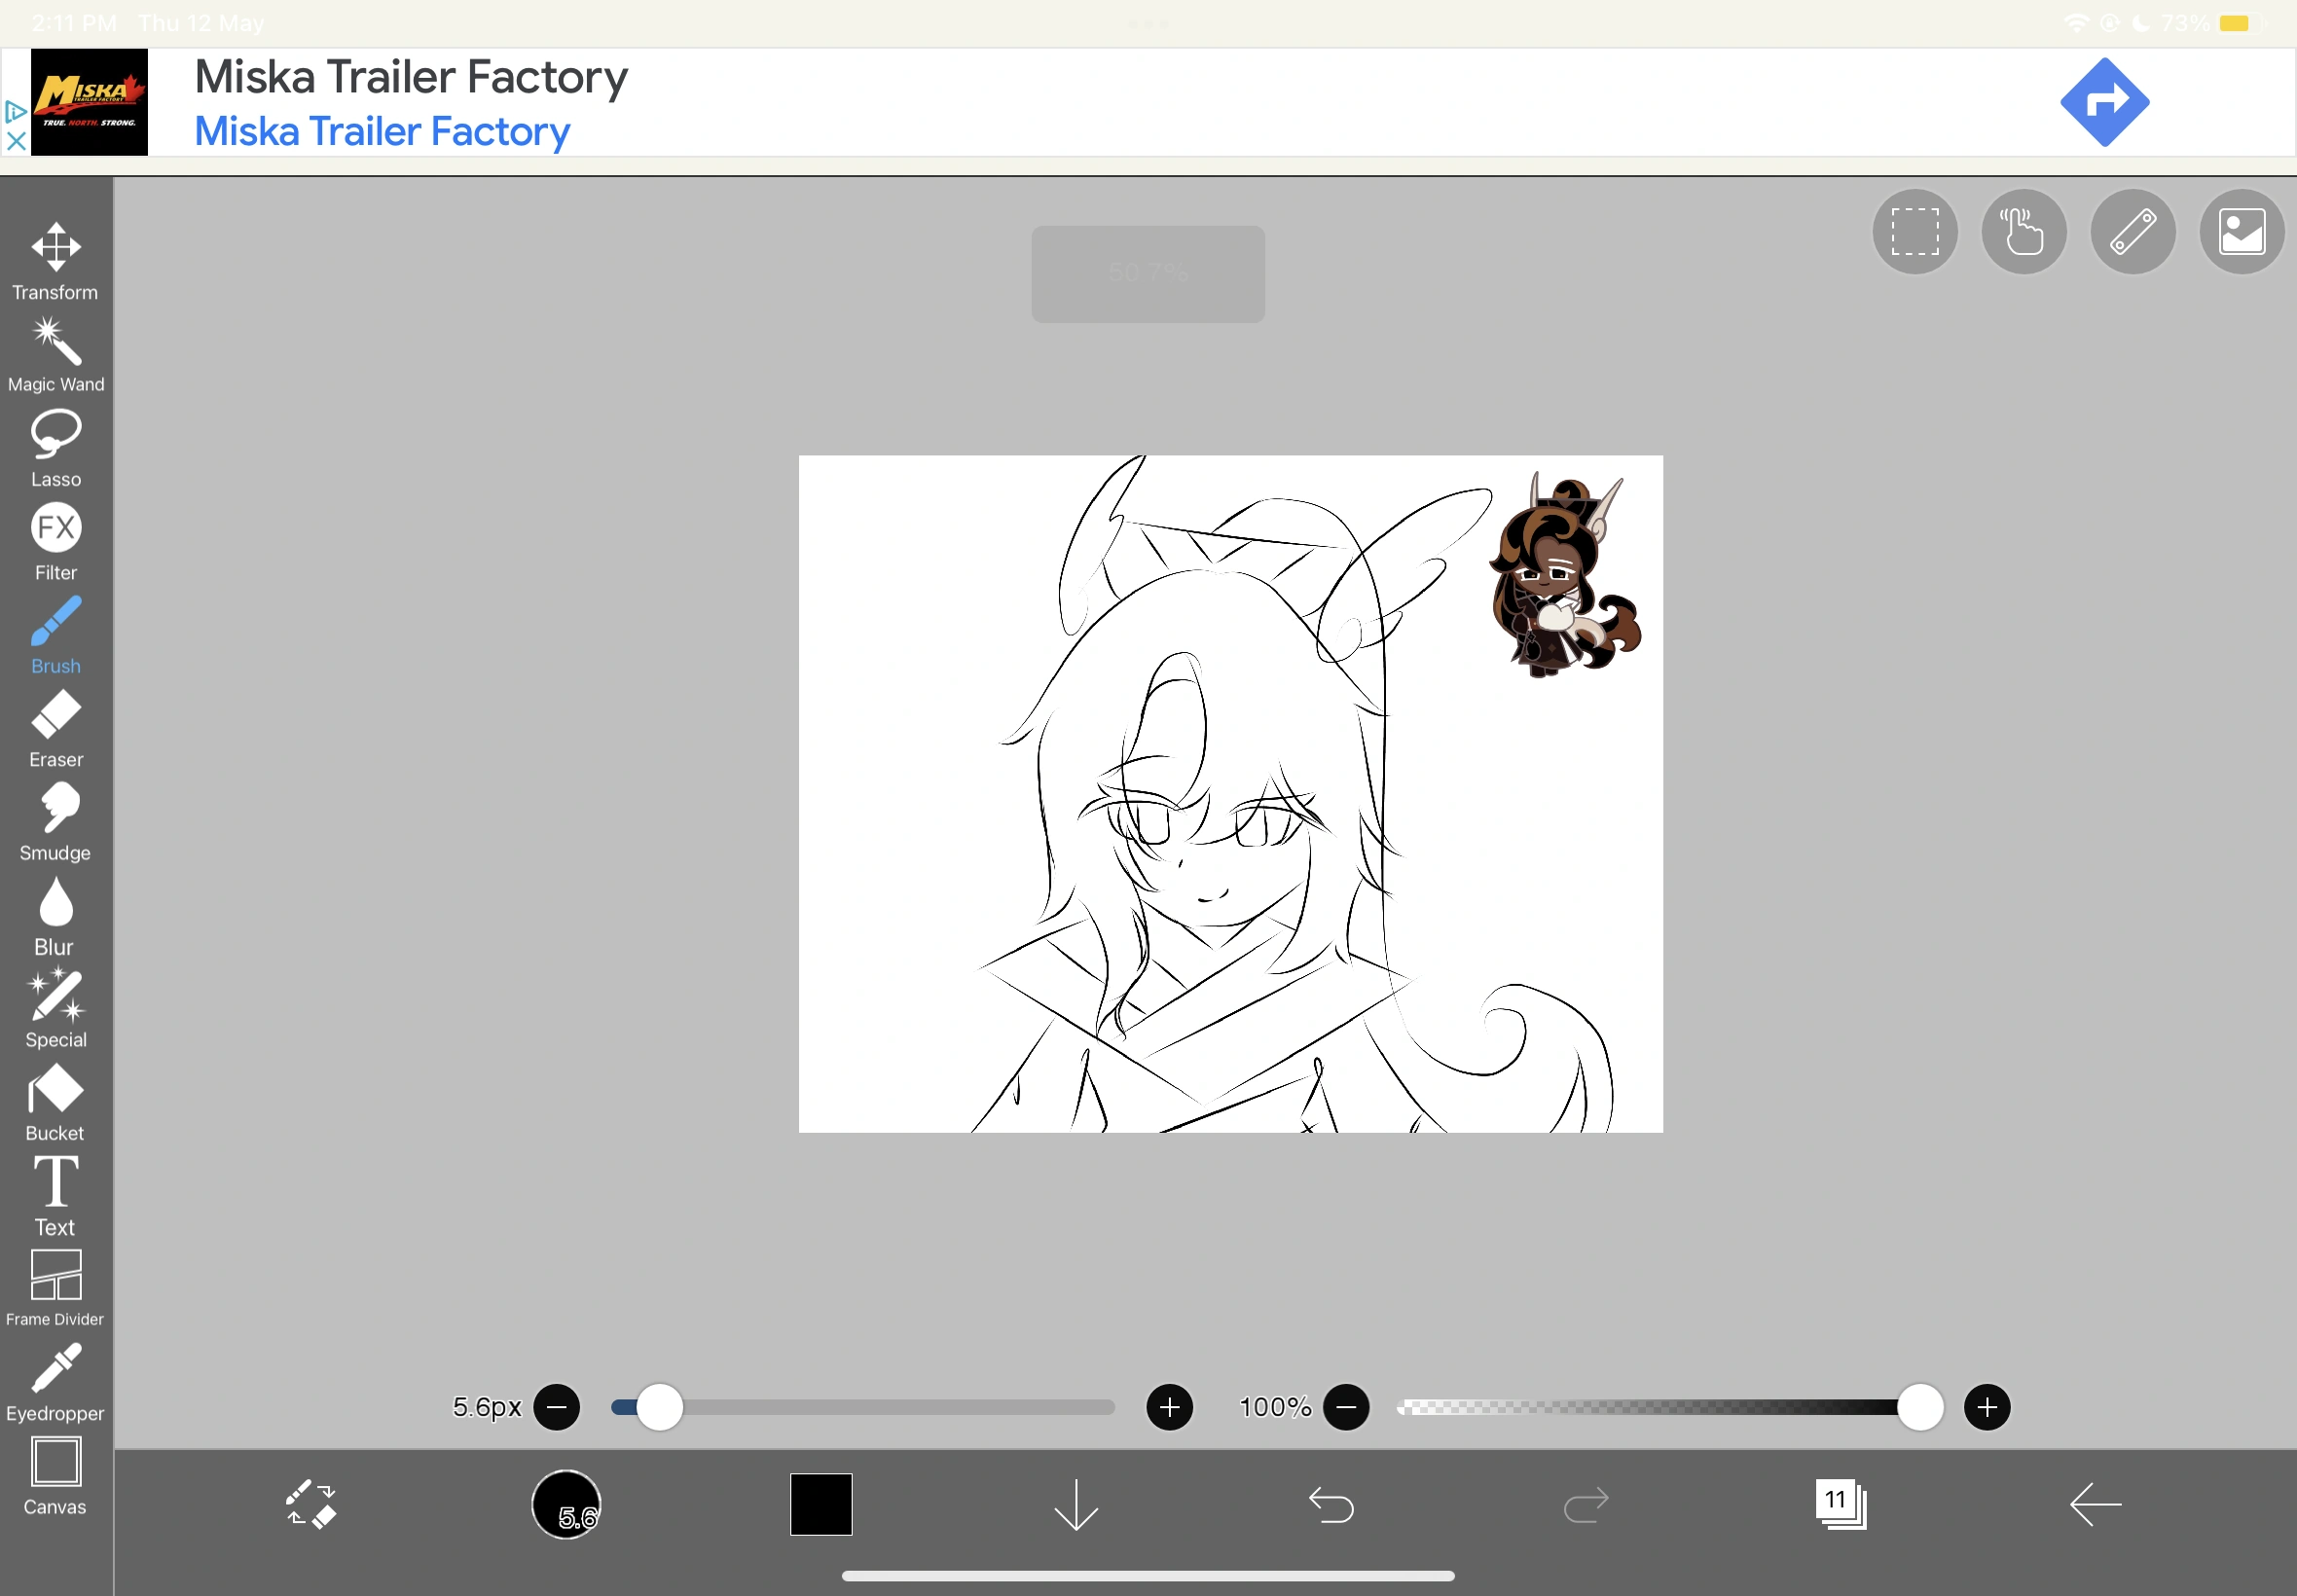The image size is (2297, 1596).
Task: Select the black color swatch
Action: point(820,1504)
